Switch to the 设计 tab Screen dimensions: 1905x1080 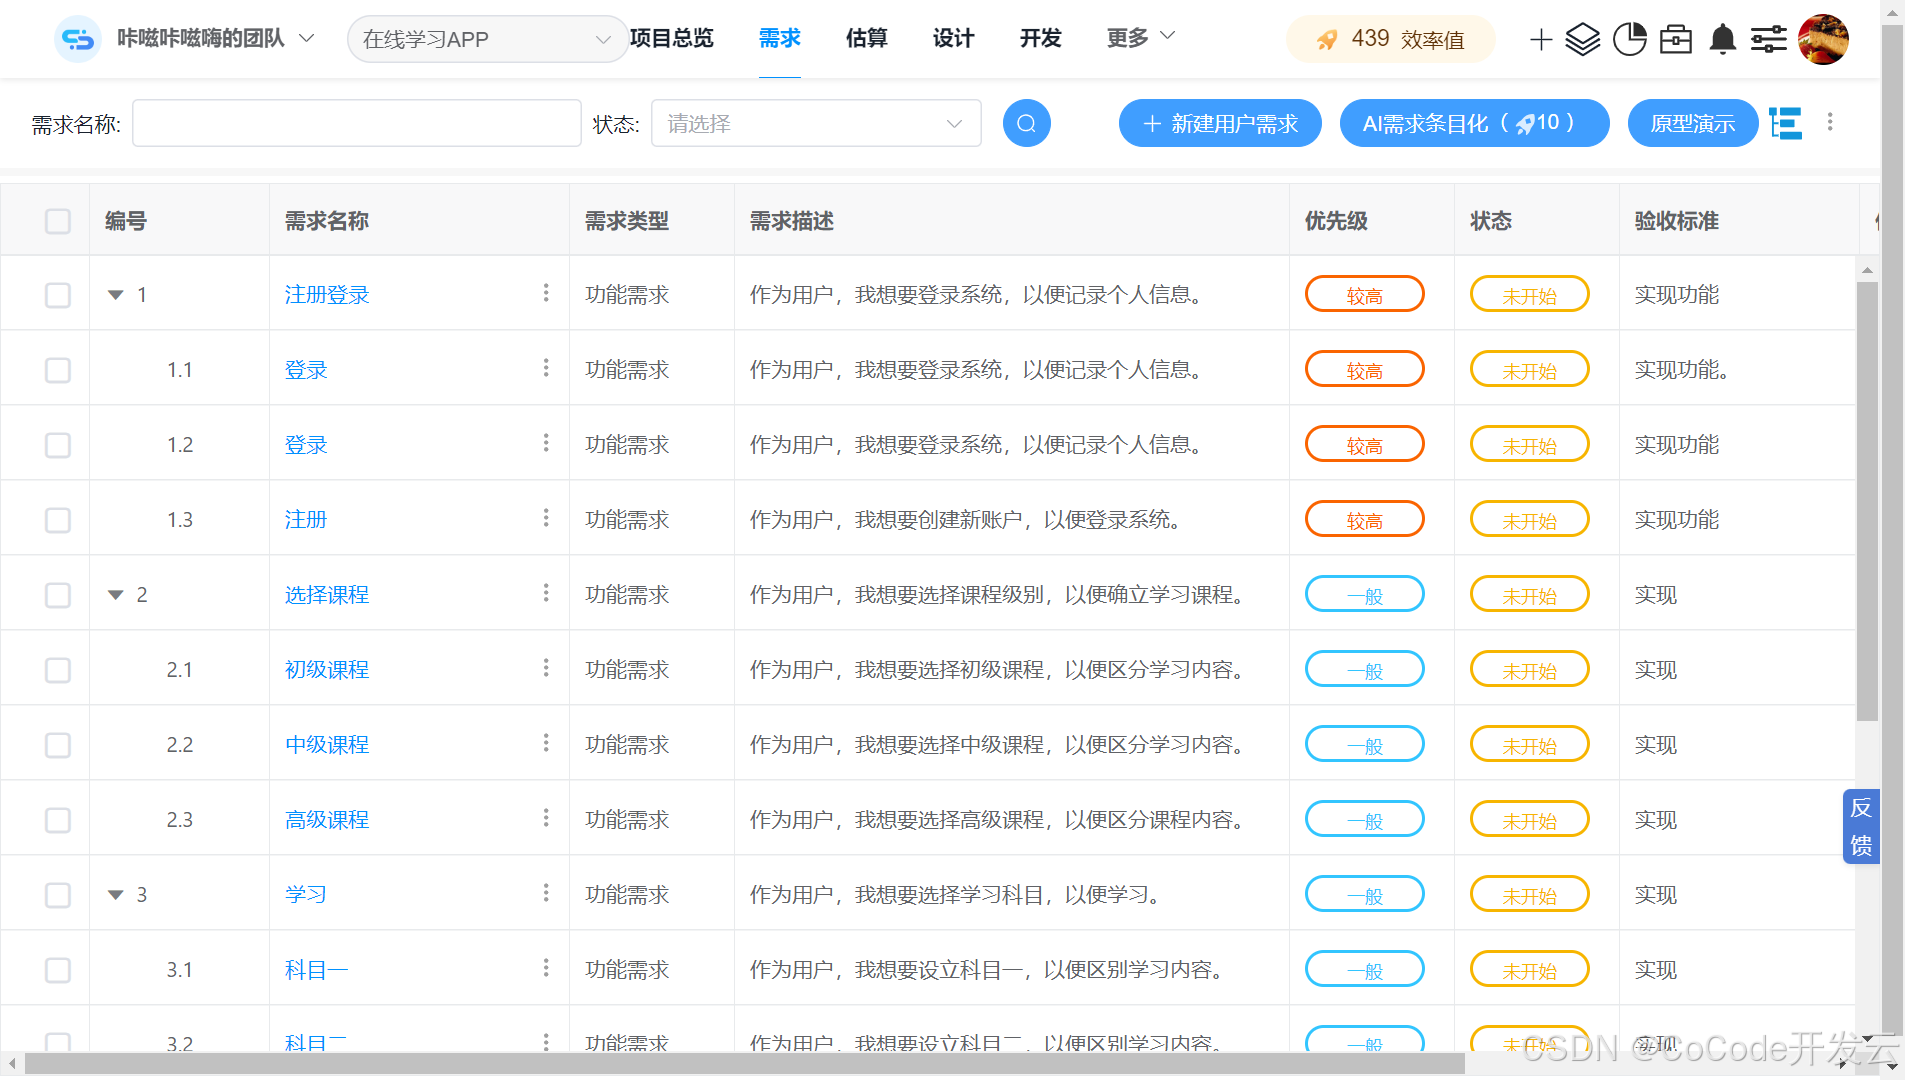[x=952, y=38]
